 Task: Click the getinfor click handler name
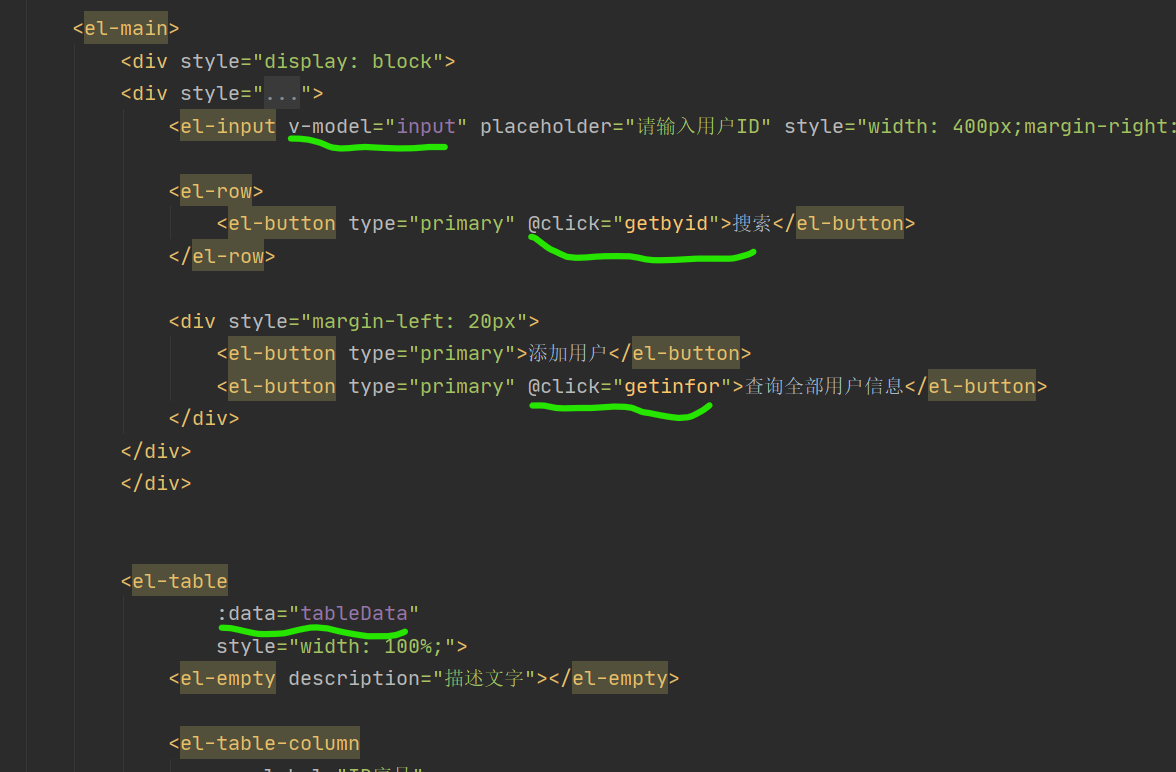(672, 386)
